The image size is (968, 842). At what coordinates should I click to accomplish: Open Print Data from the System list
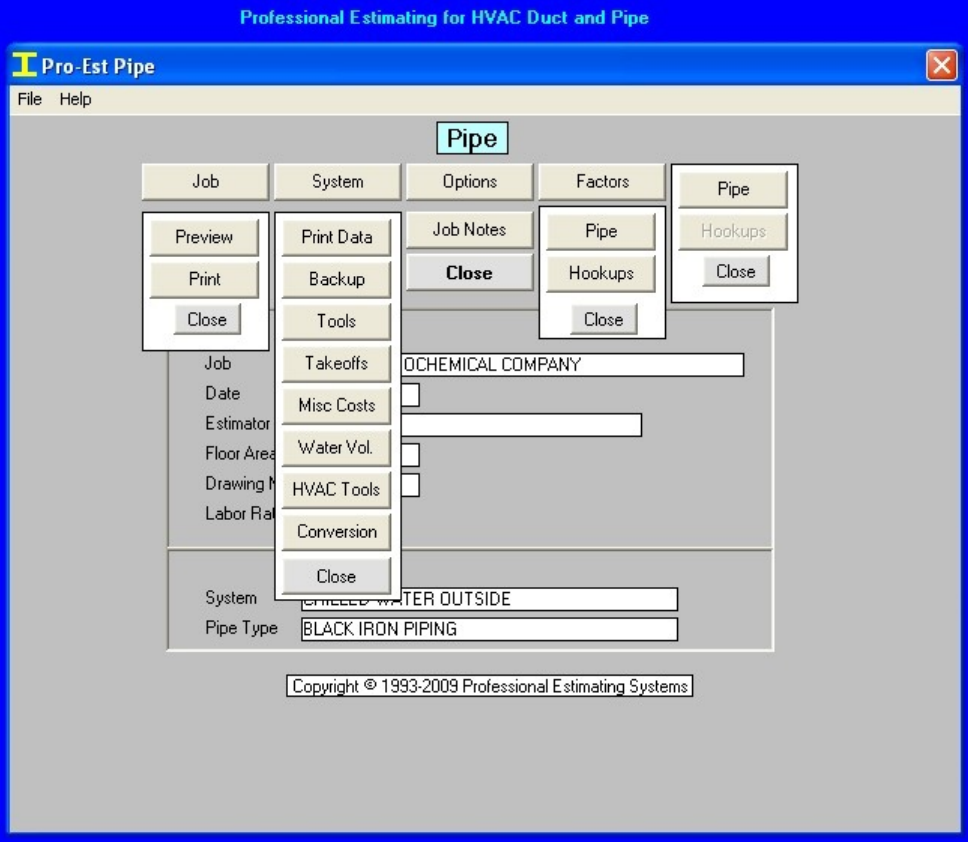click(x=336, y=237)
